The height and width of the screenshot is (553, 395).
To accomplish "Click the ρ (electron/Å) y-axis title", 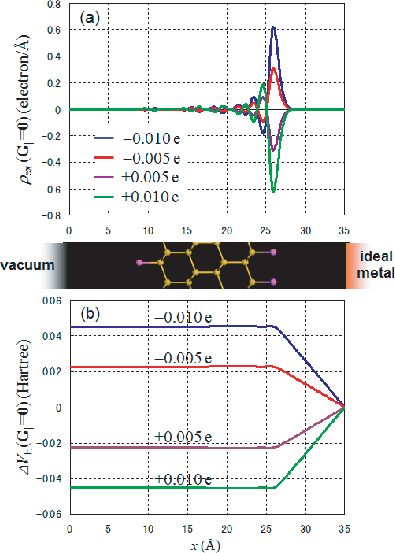I will [x=25, y=110].
